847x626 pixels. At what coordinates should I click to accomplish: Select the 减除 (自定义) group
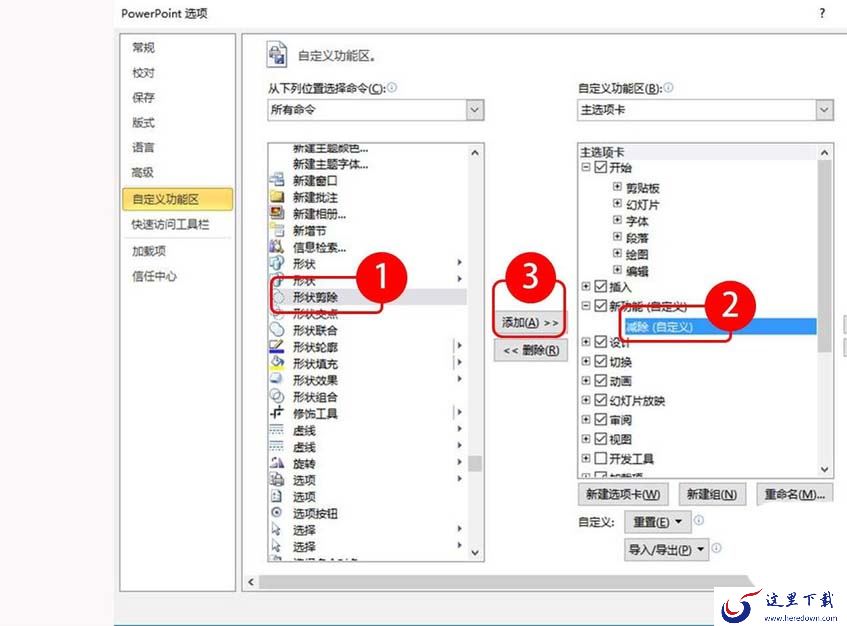(720, 326)
